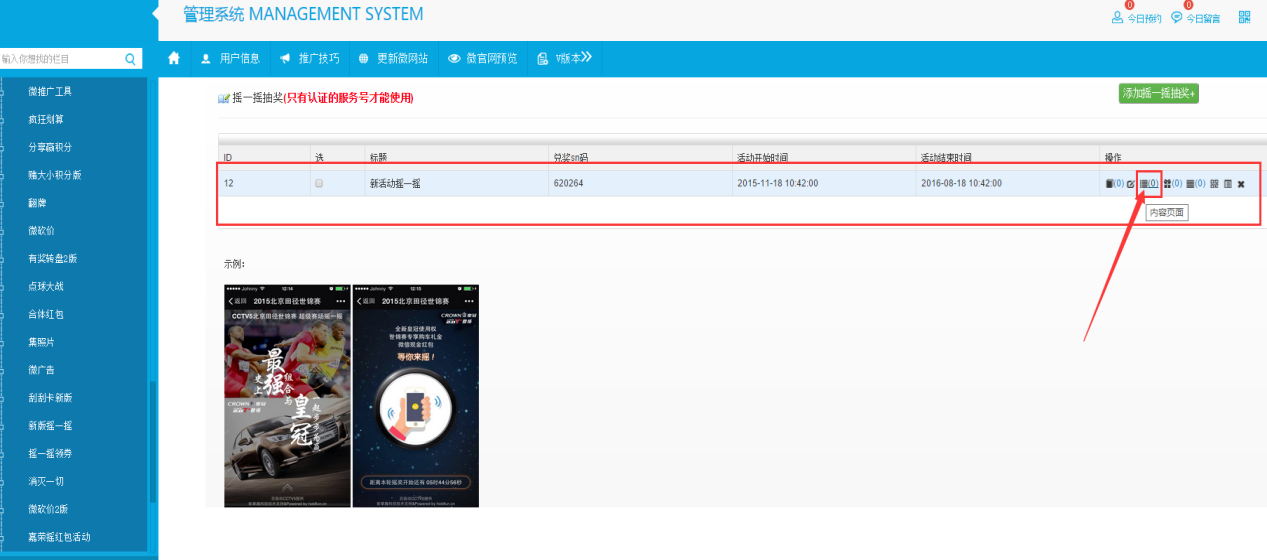Click the edit pencil icon in row 12

1130,184
